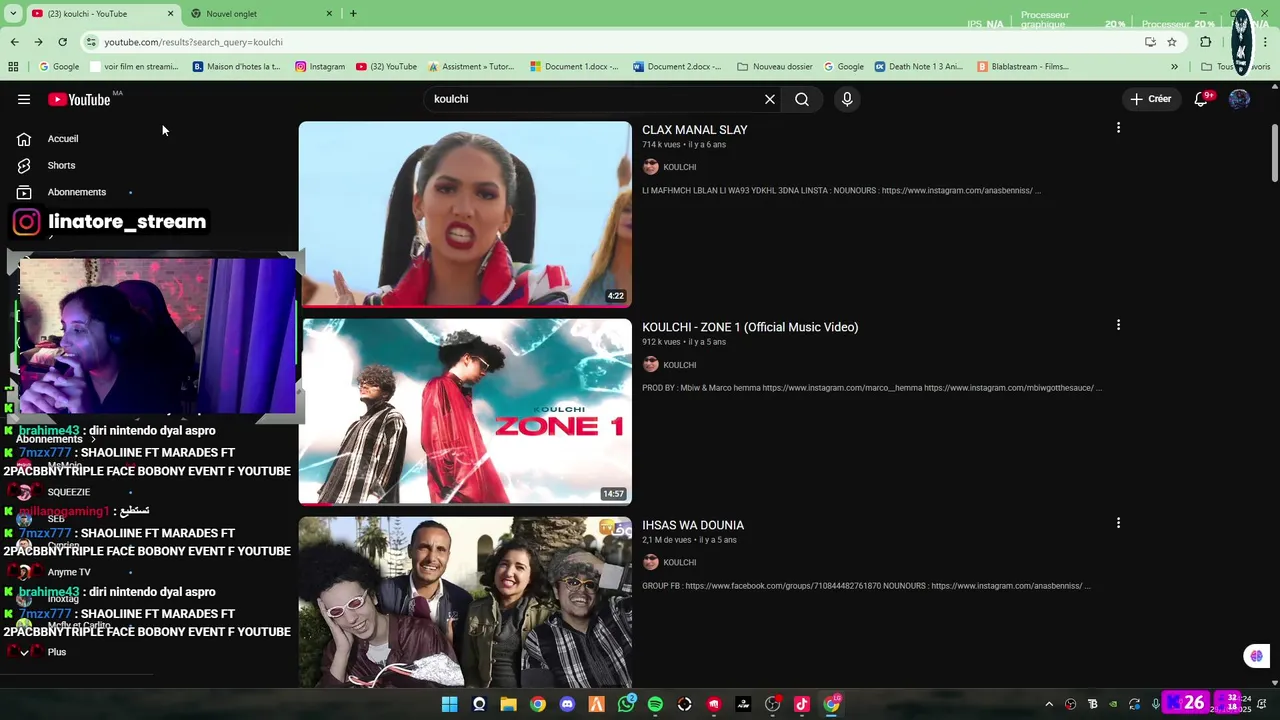1280x720 pixels.
Task: Open the YouTube account avatar menu
Action: (x=1239, y=99)
